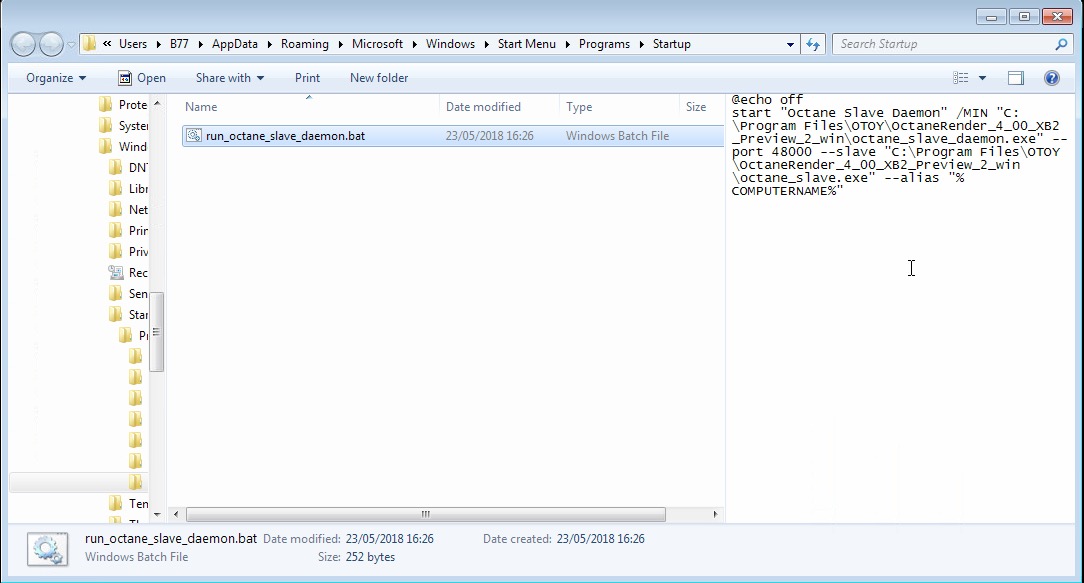Viewport: 1084px width, 583px height.
Task: Click the Rec item icon in tree
Action: click(115, 272)
